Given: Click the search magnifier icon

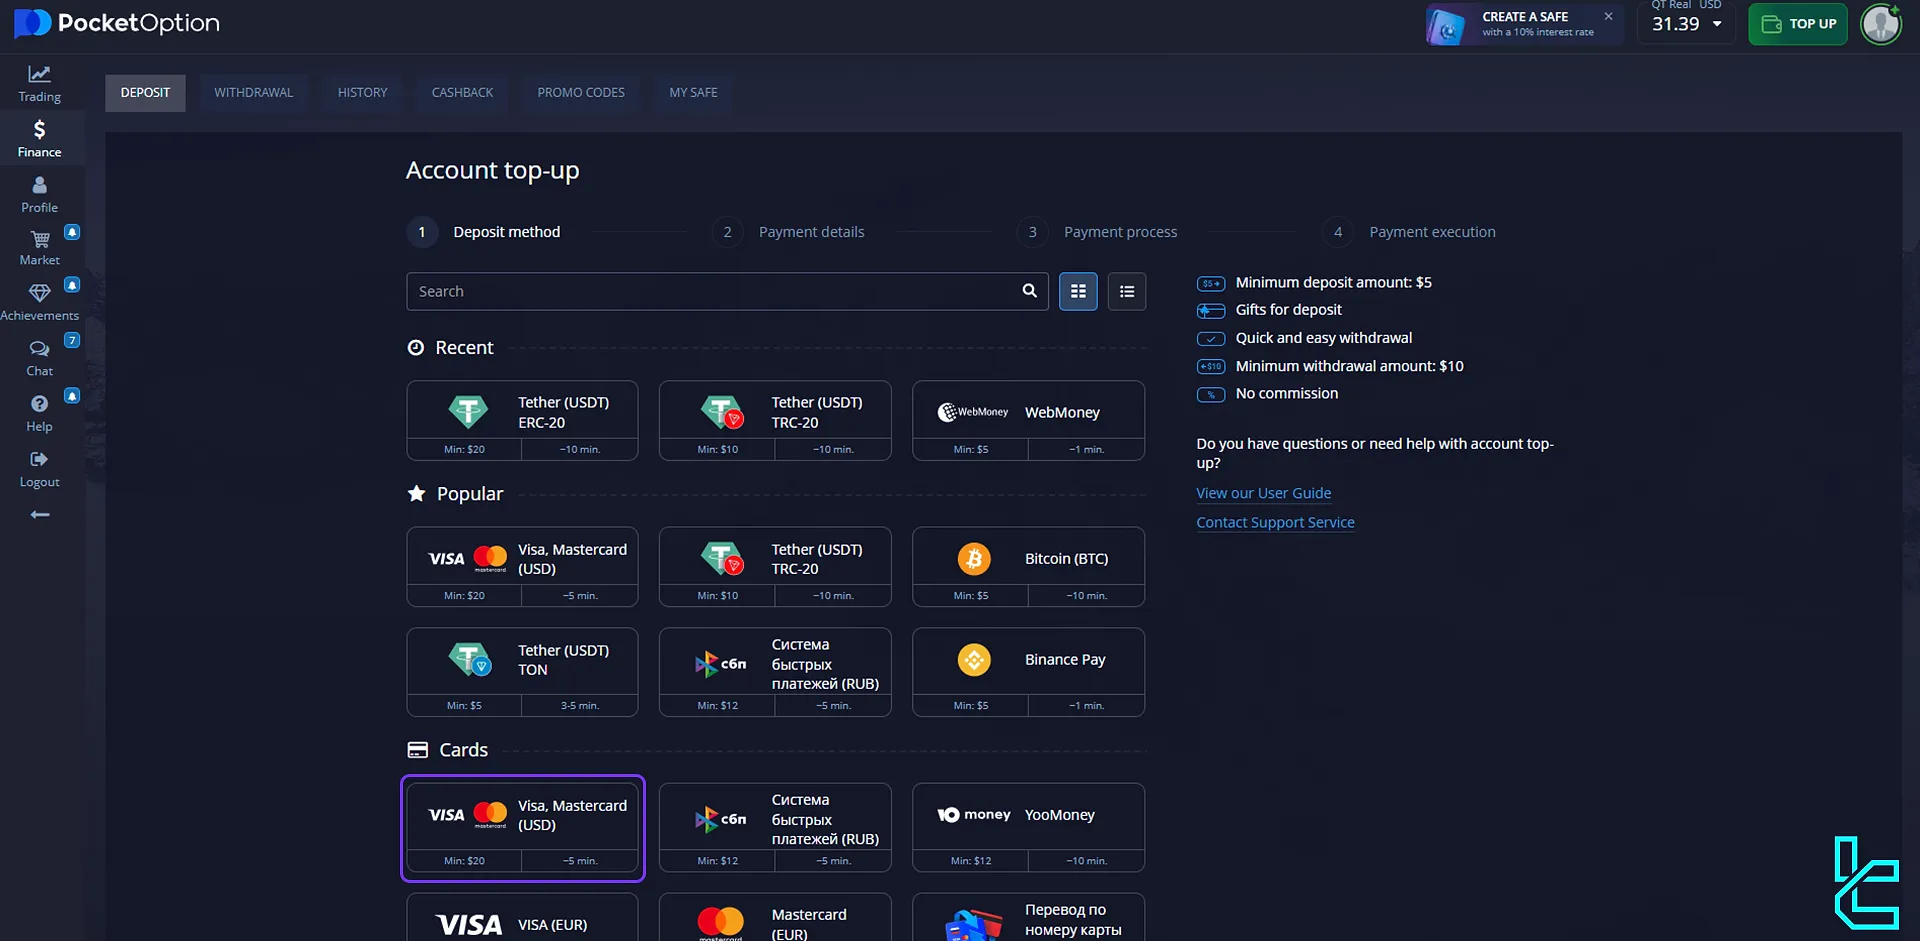Looking at the screenshot, I should (x=1029, y=291).
